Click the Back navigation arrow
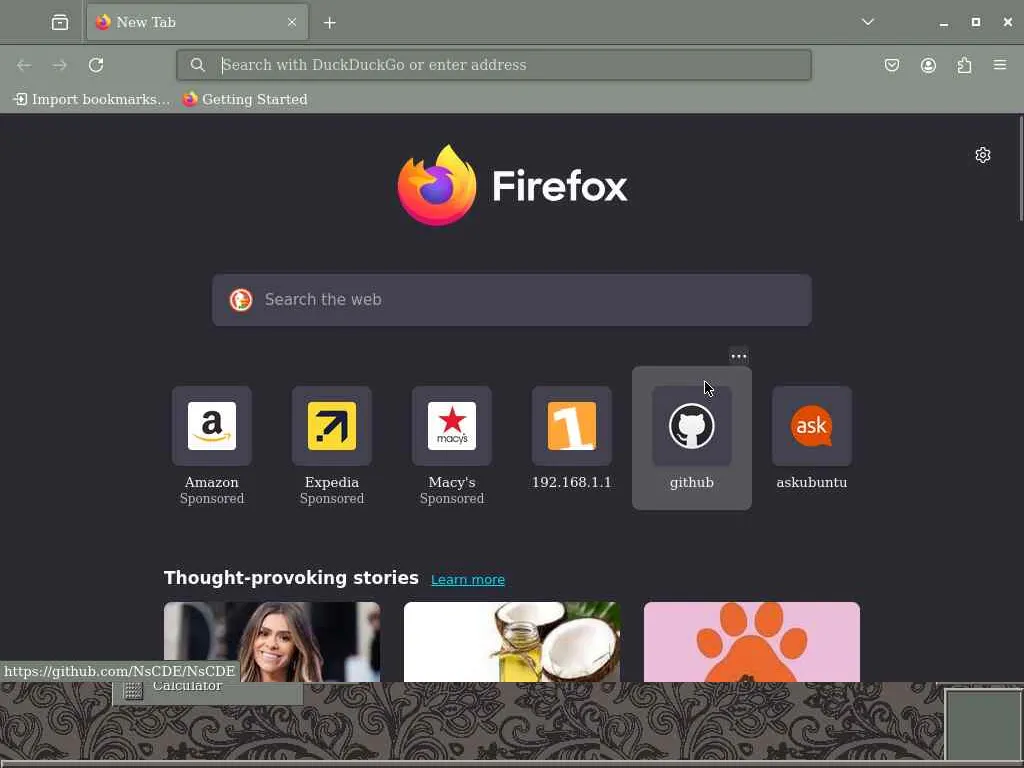This screenshot has width=1024, height=768. pos(24,65)
